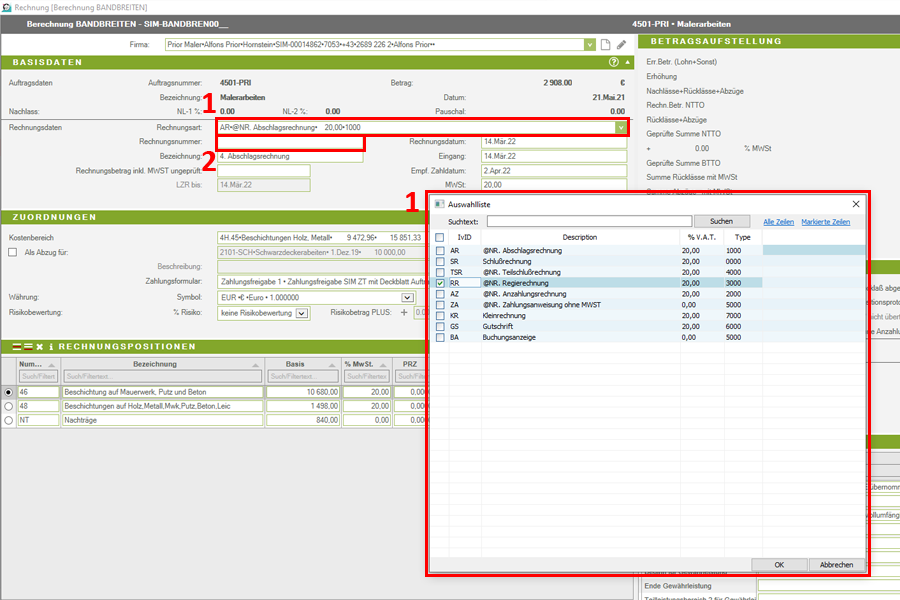
Task: Click the add row icon in Rechnungspositionen header
Action: [x=17, y=346]
